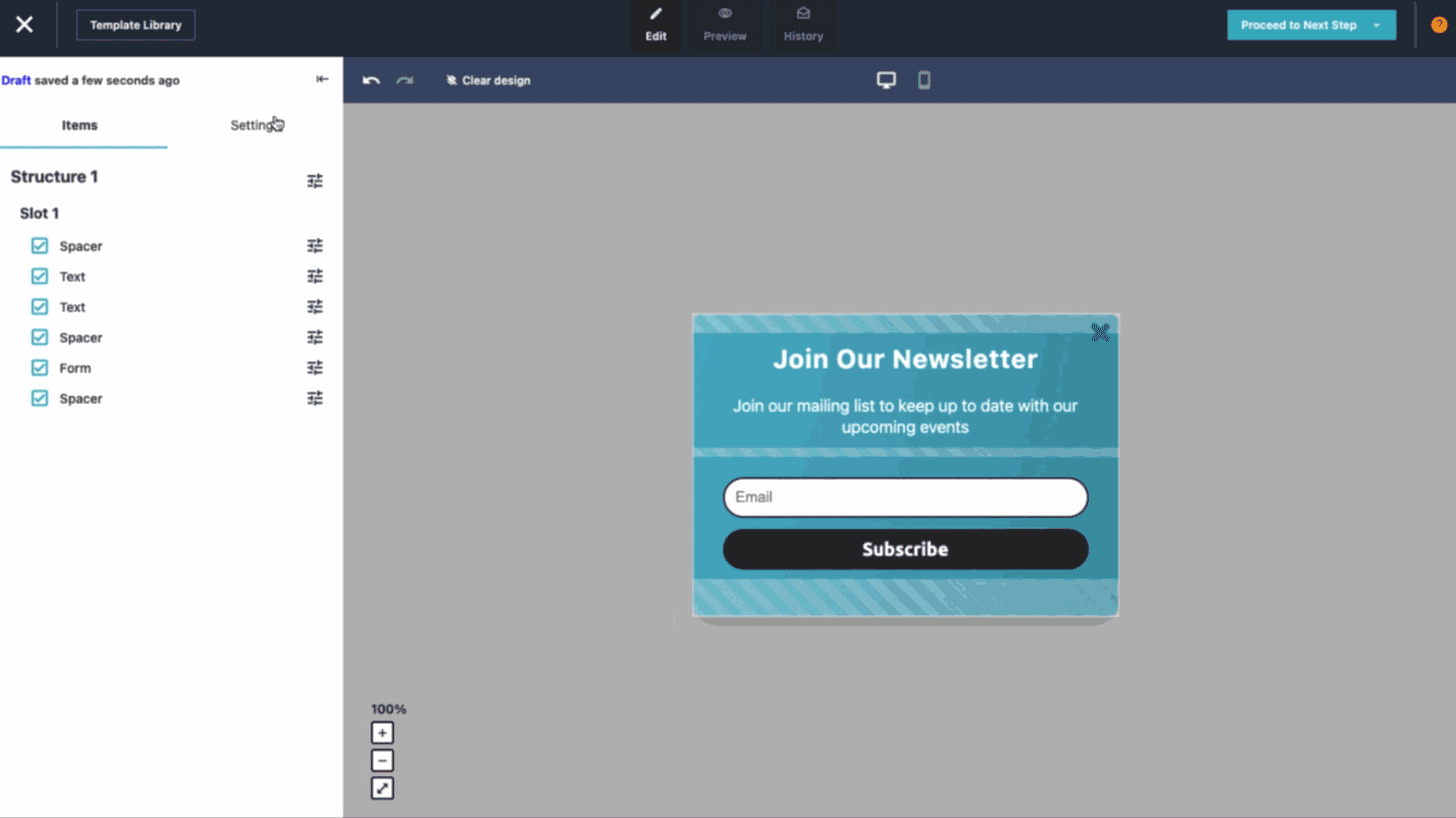1456x818 pixels.
Task: Click the Email input field in the form
Action: tap(905, 497)
